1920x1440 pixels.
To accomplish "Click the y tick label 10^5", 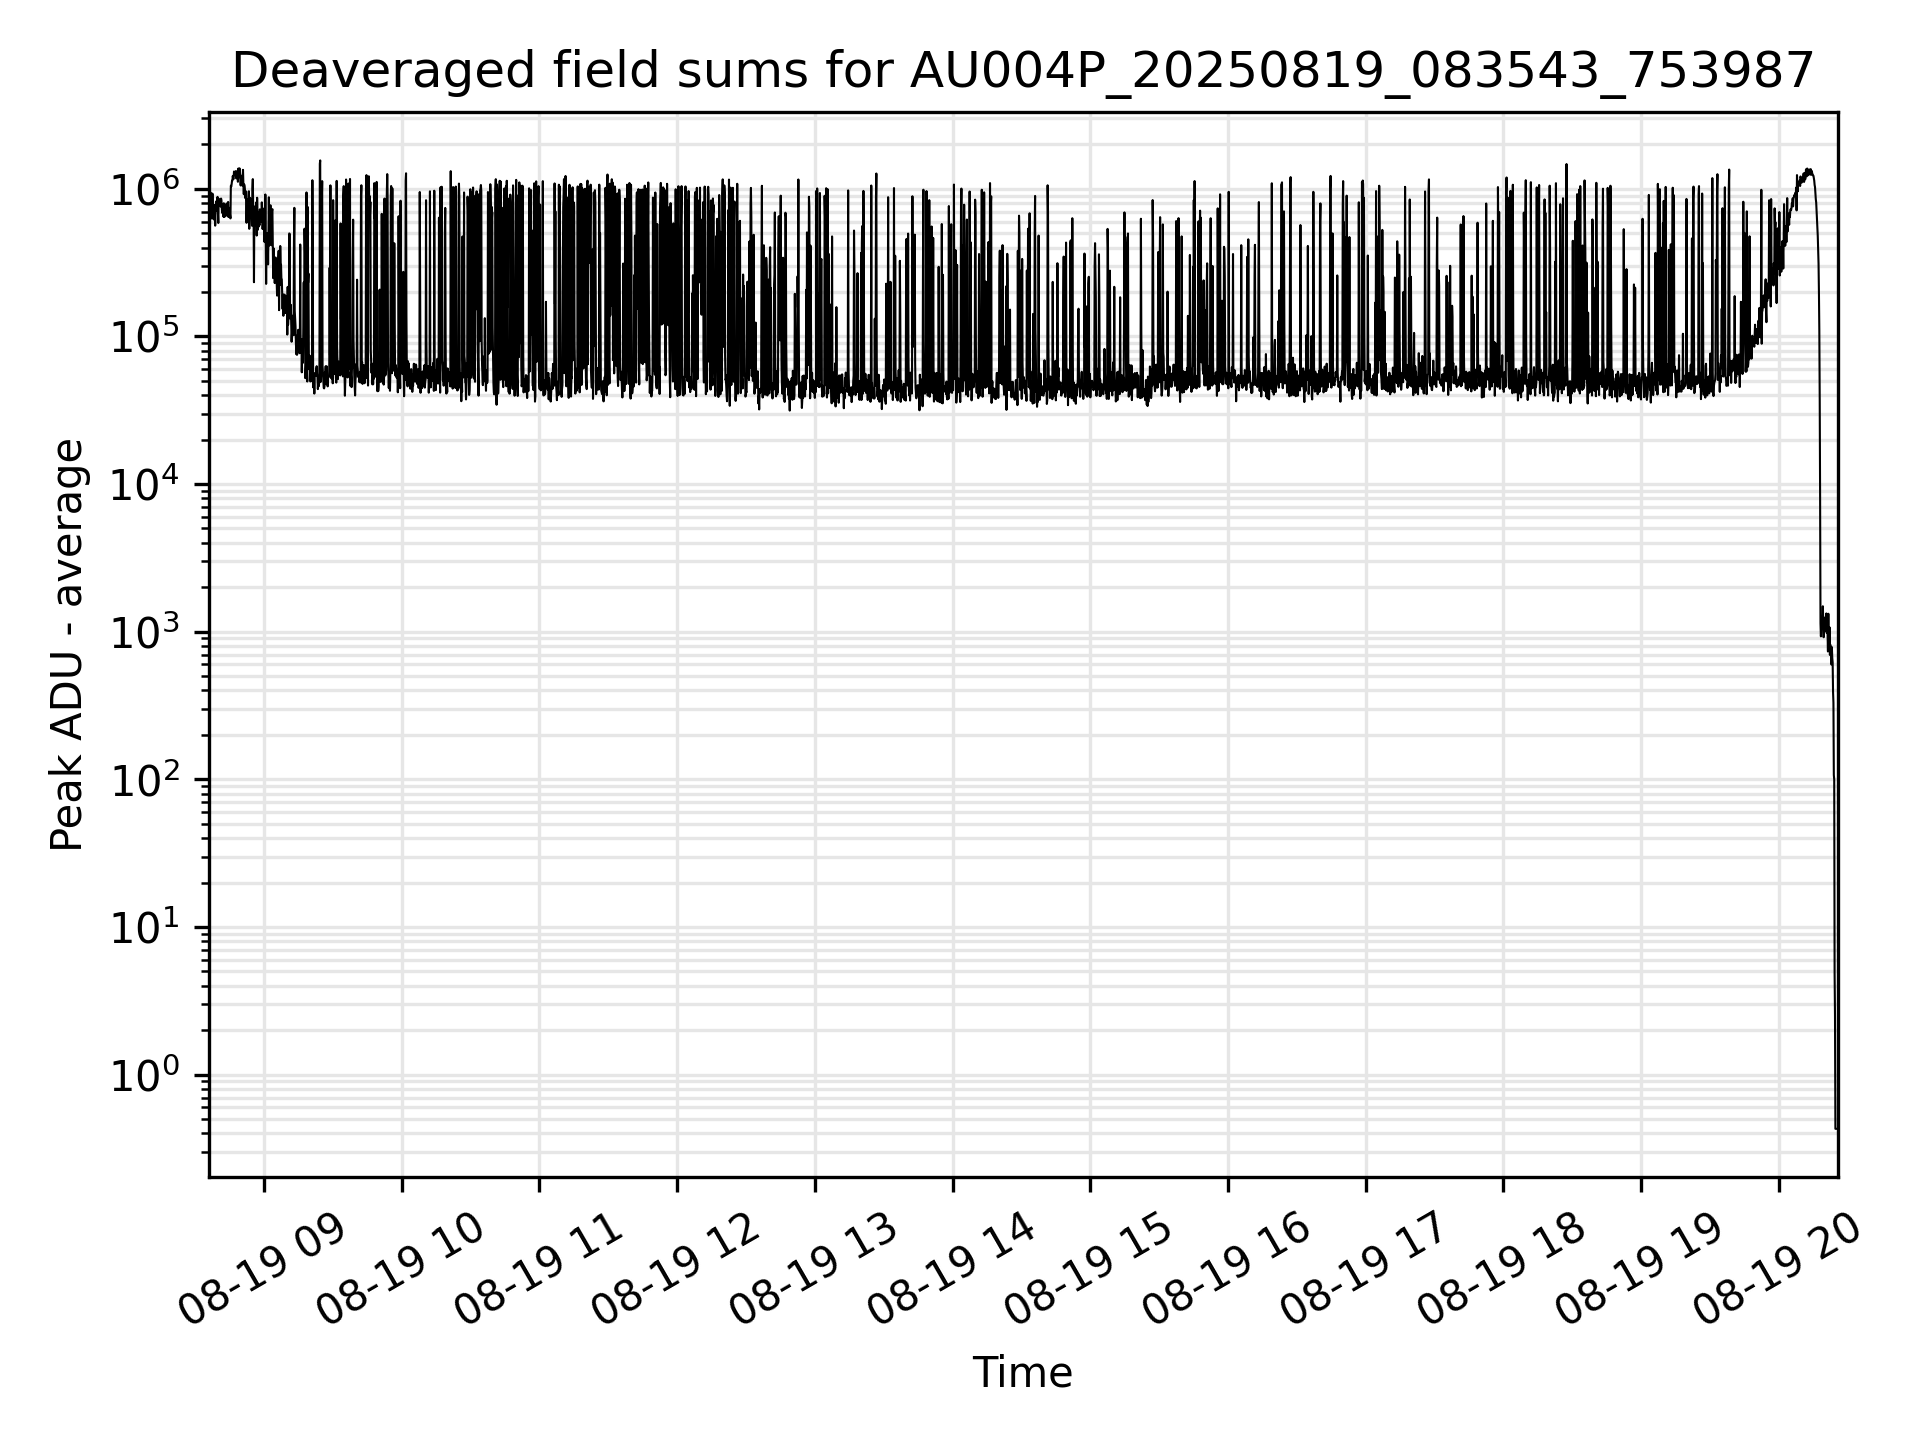I will point(145,336).
